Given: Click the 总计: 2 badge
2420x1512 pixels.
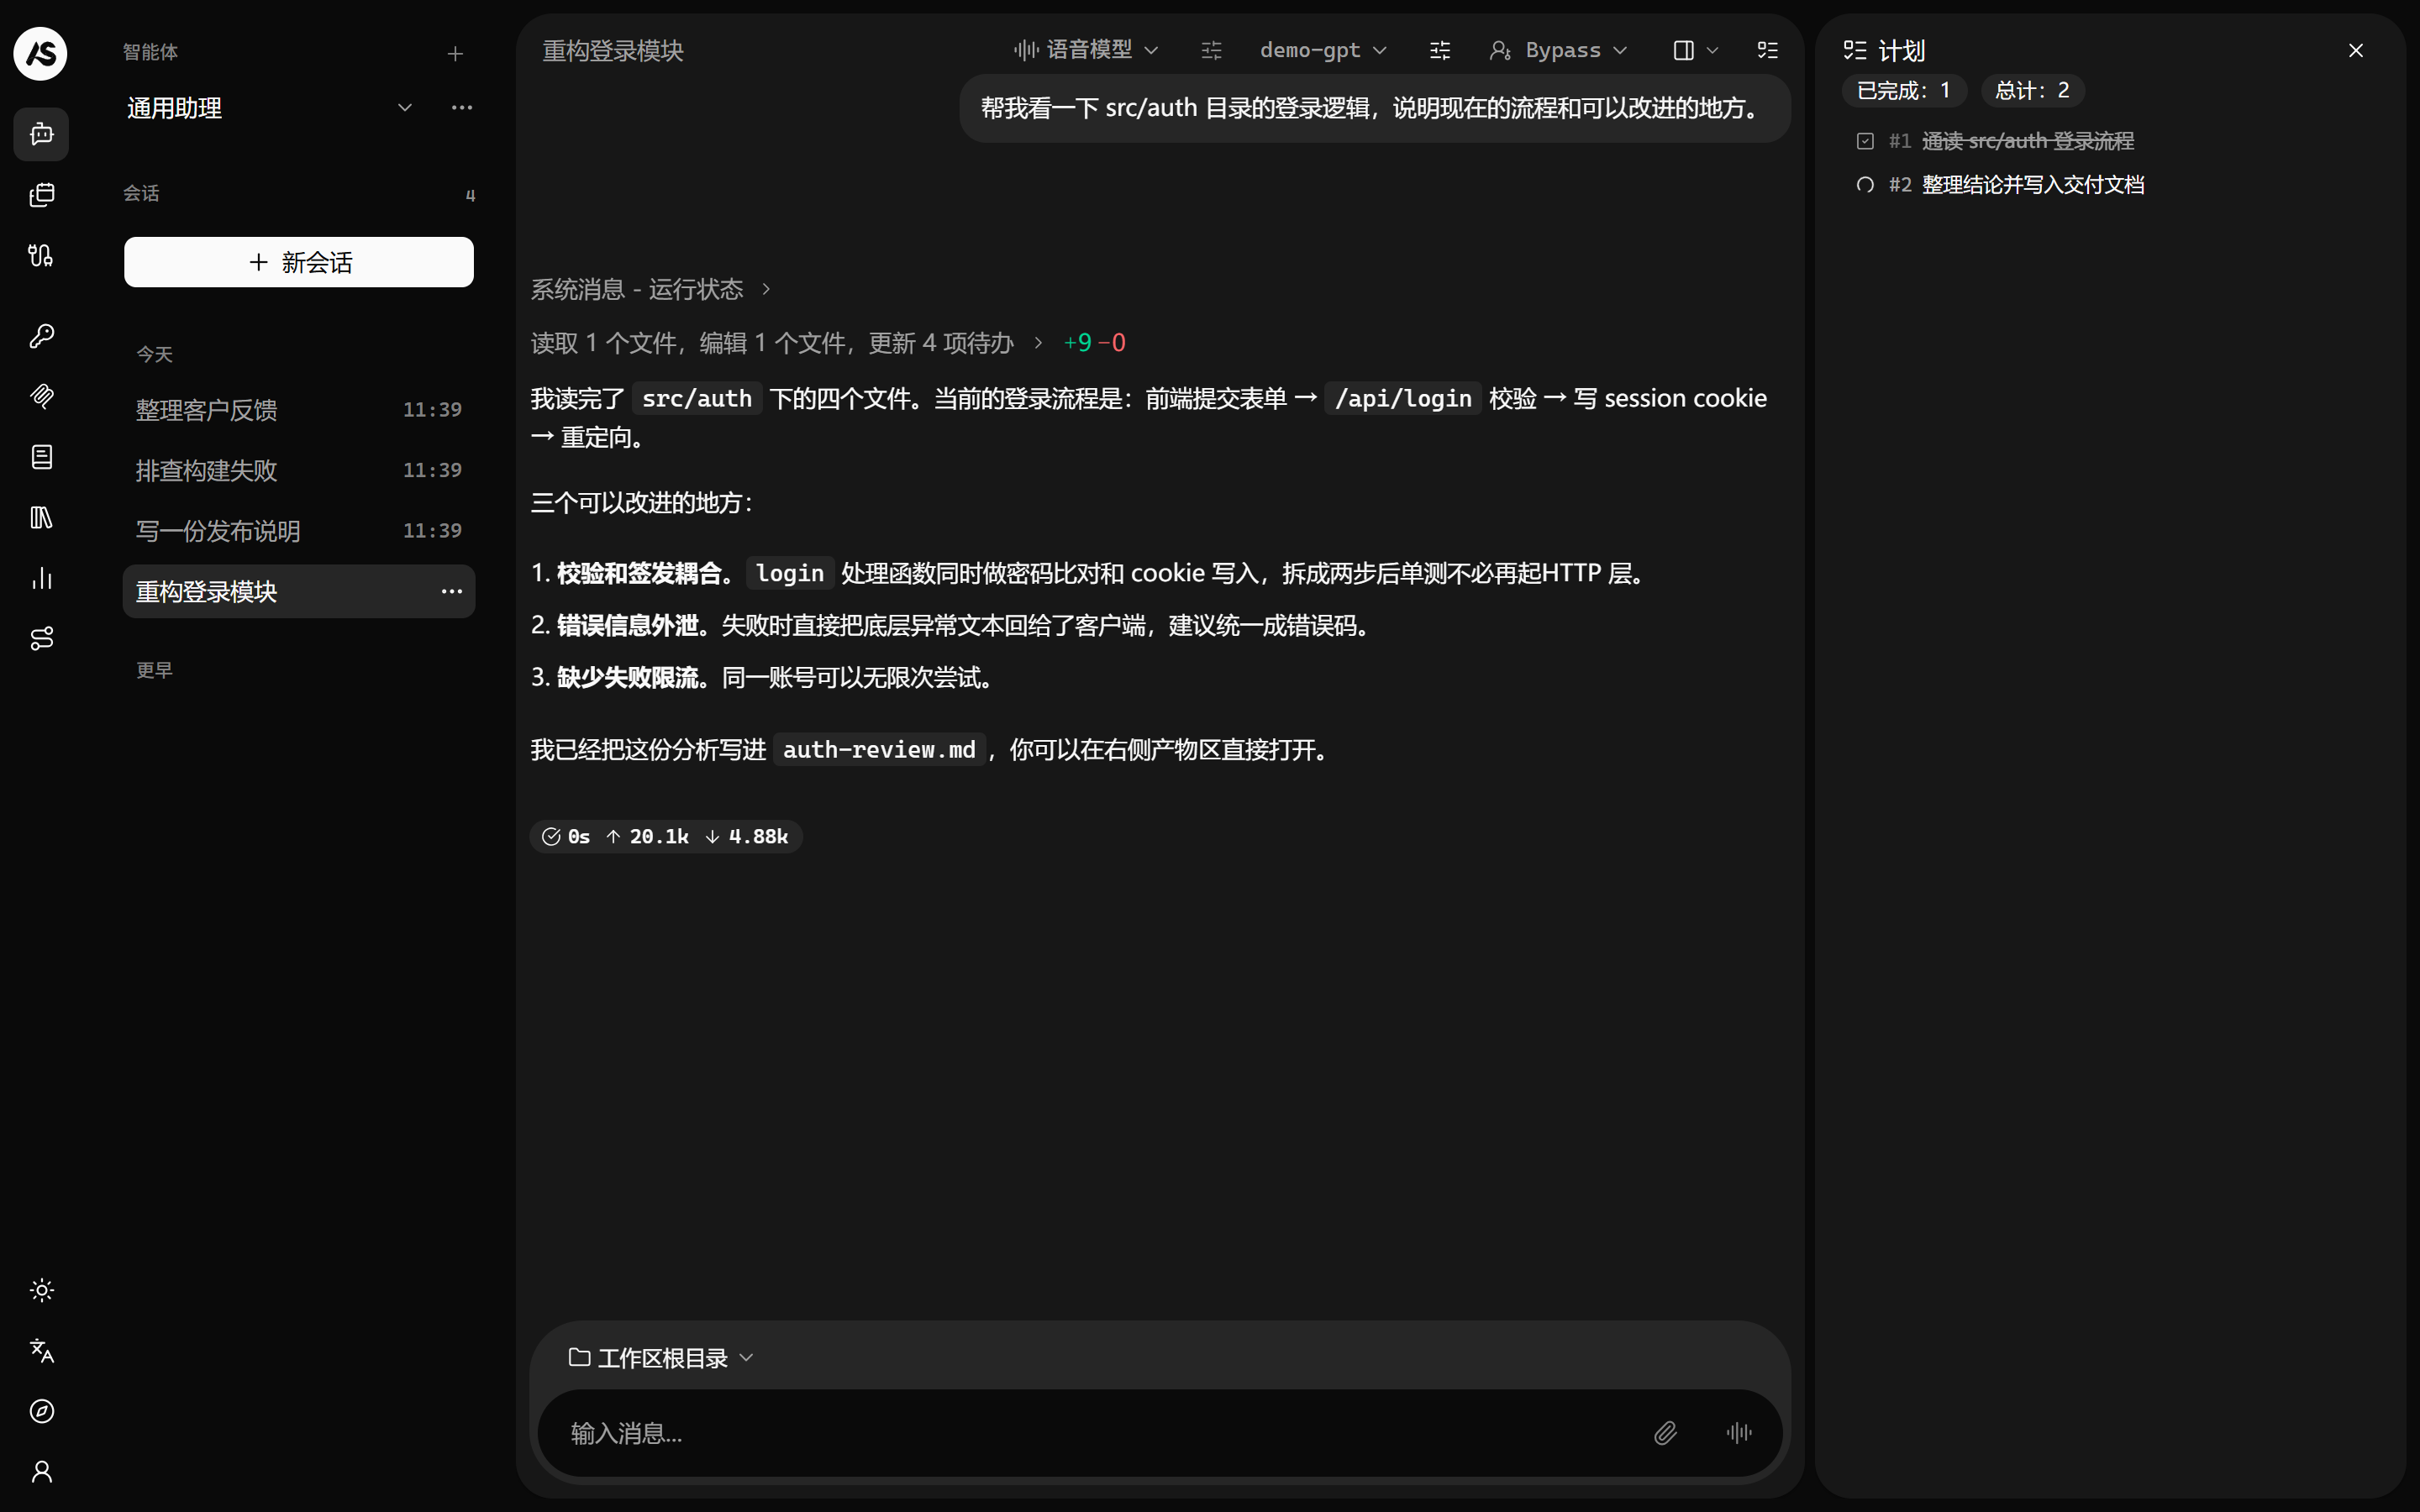Looking at the screenshot, I should coord(2032,91).
